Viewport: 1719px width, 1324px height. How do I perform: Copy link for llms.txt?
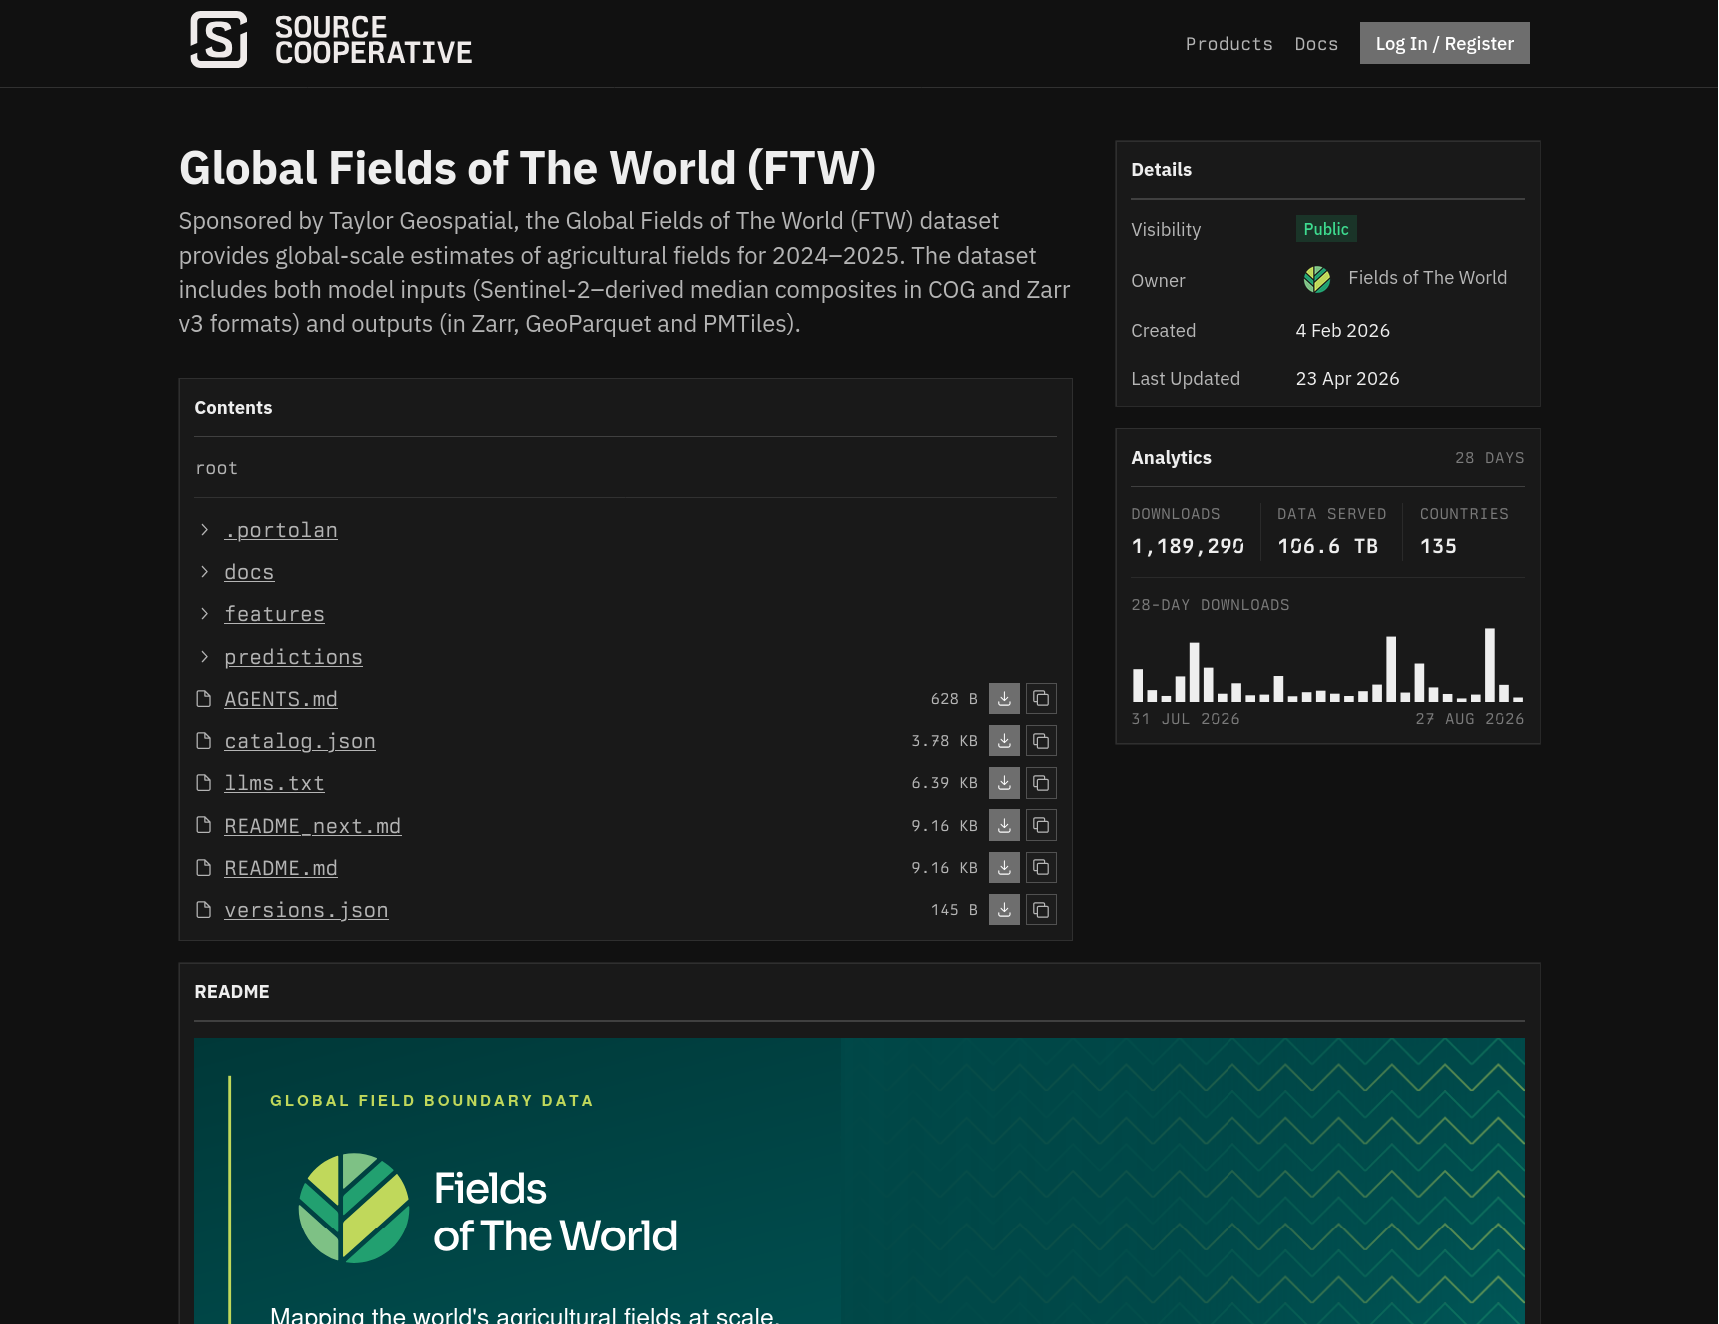[x=1041, y=783]
